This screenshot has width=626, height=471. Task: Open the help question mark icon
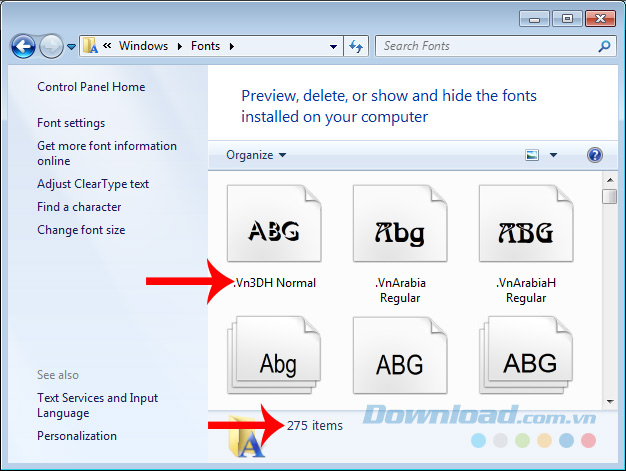click(595, 155)
